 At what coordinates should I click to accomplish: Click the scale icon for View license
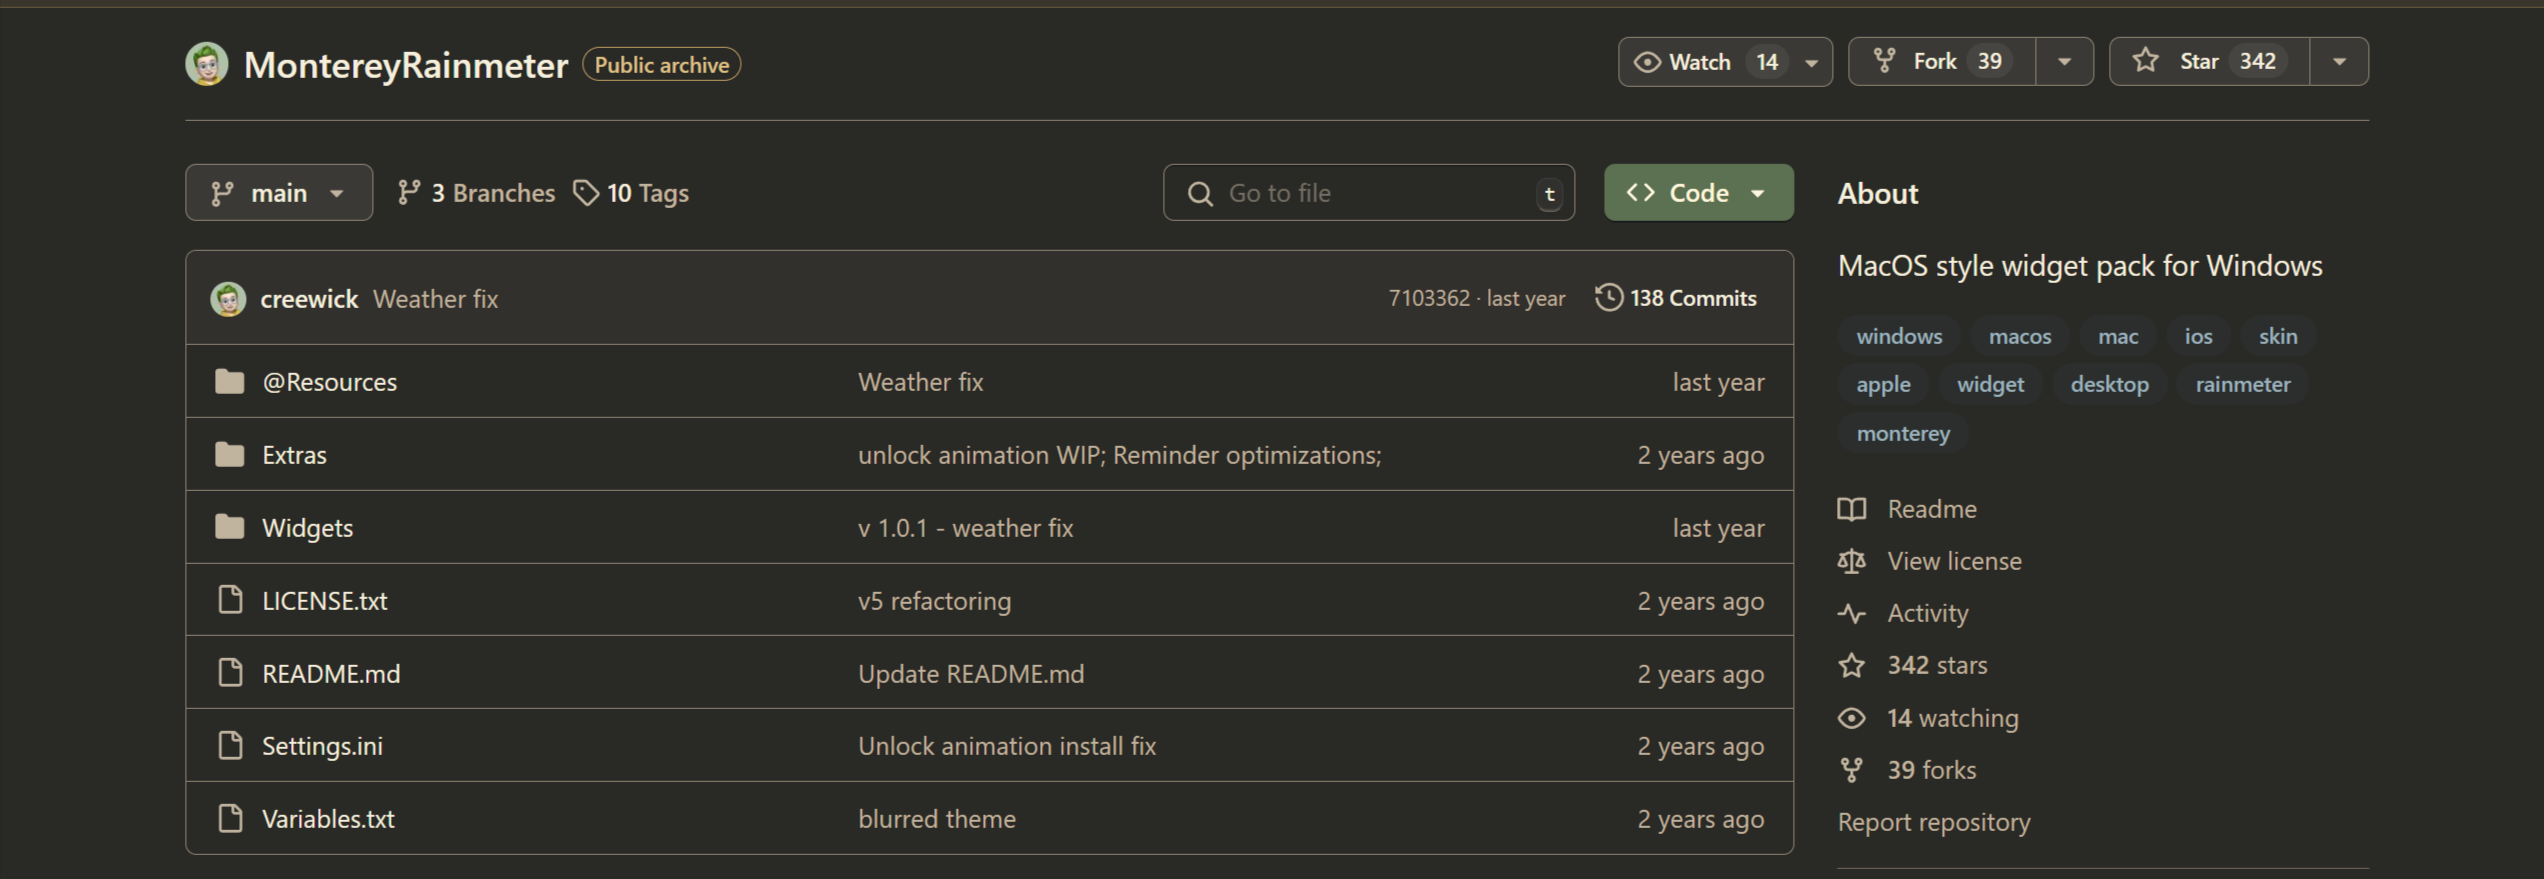[1851, 561]
